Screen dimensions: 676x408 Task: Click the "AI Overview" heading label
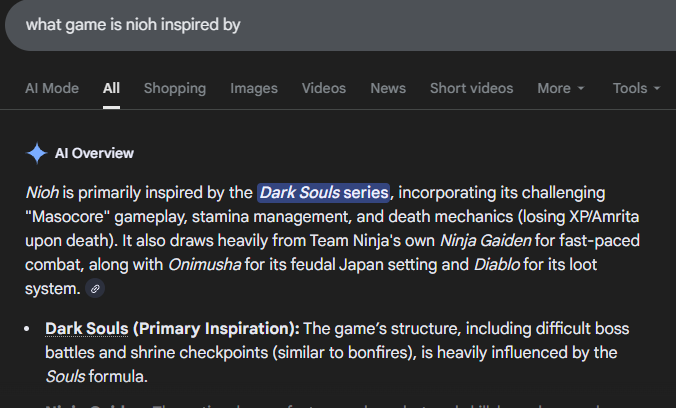94,153
